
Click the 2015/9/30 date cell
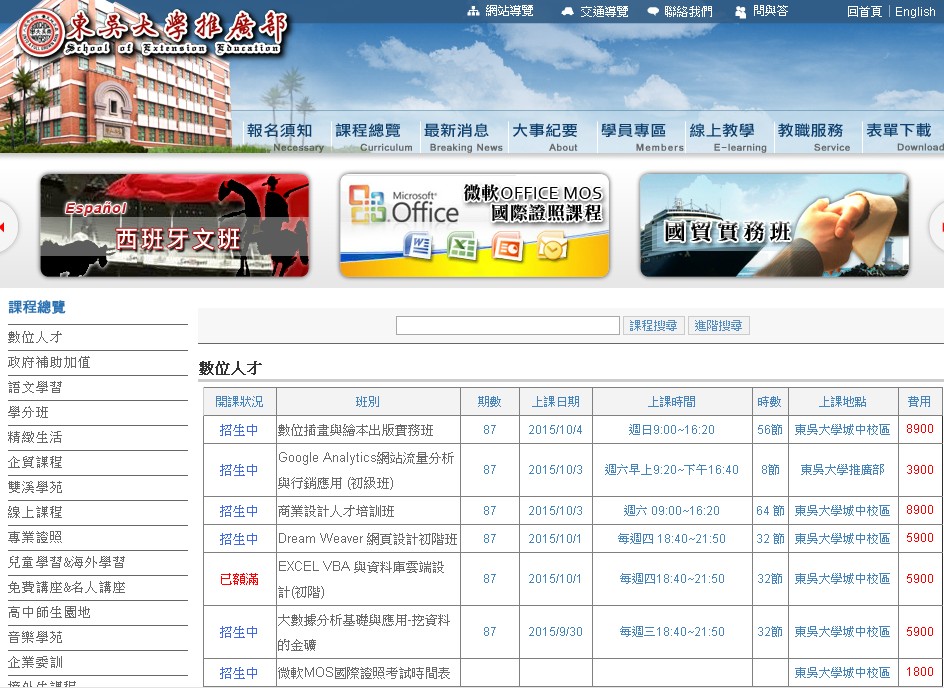click(x=555, y=632)
